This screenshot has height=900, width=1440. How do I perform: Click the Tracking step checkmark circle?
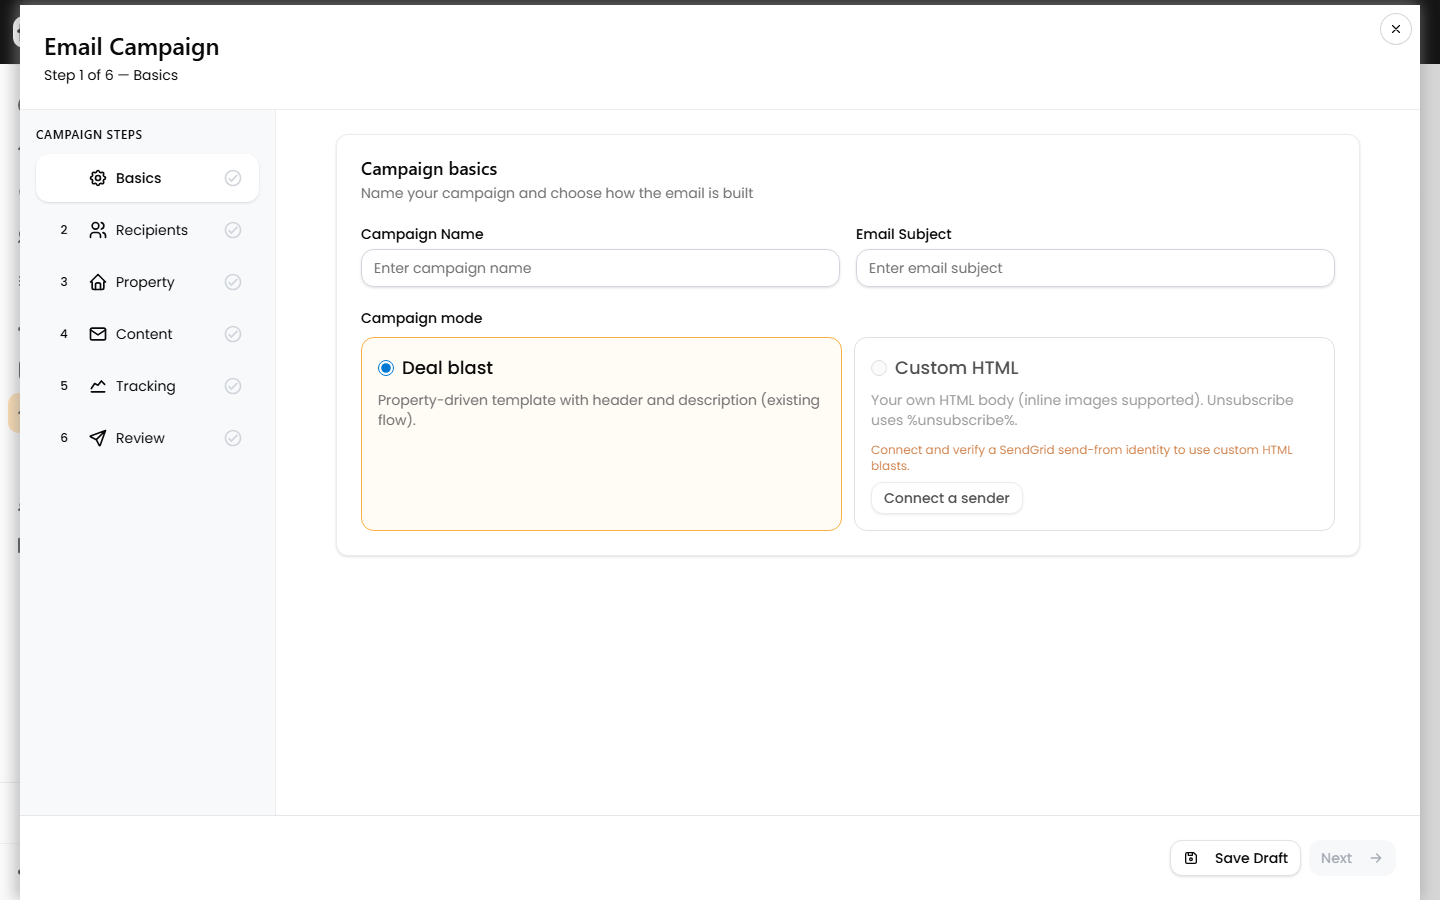[233, 386]
